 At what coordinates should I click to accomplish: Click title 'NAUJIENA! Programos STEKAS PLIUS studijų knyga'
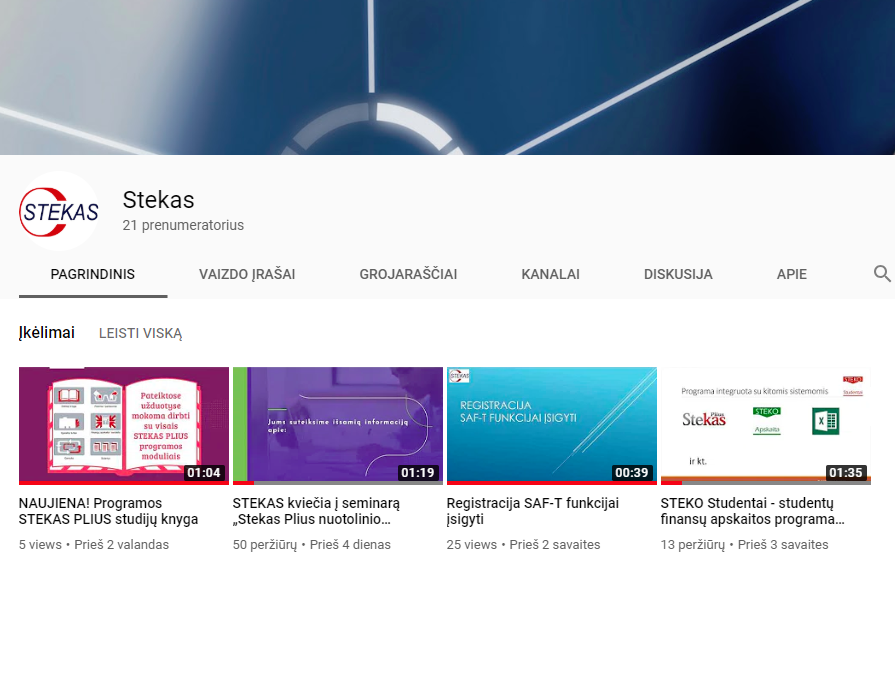click(108, 511)
